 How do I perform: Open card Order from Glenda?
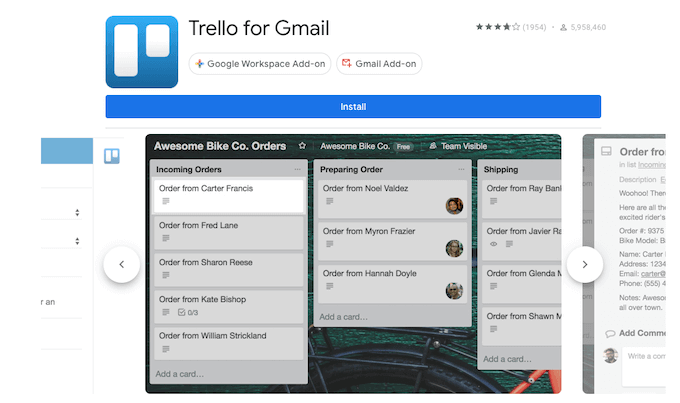point(522,284)
